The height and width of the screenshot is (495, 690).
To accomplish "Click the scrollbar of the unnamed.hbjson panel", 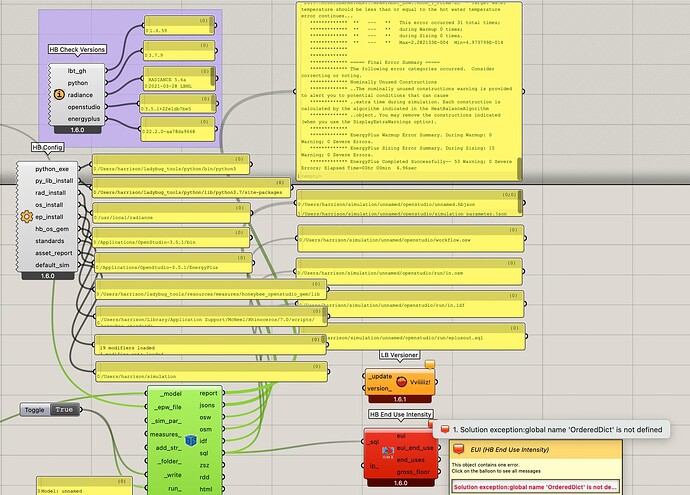I will [x=520, y=202].
